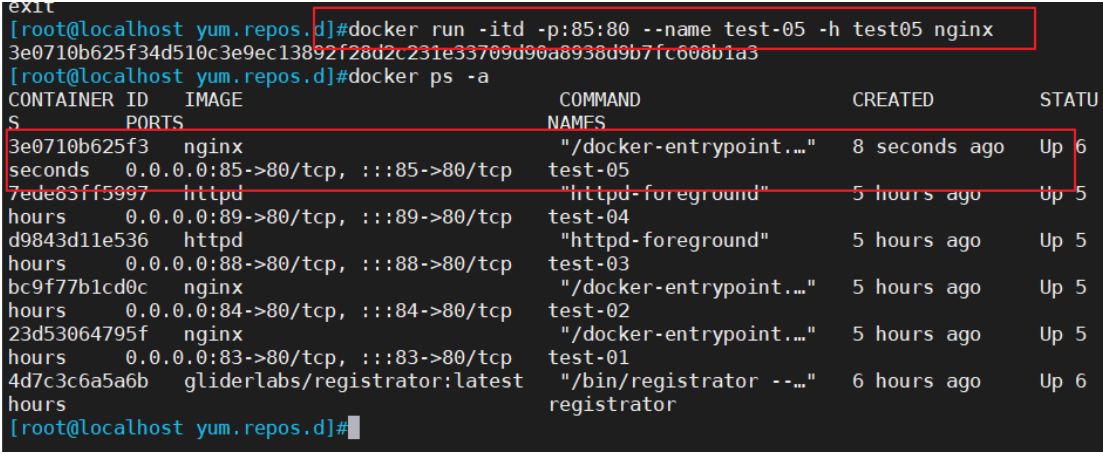Screen dimensions: 1103x454
Task: Click the NAMES column header
Action: [577, 123]
